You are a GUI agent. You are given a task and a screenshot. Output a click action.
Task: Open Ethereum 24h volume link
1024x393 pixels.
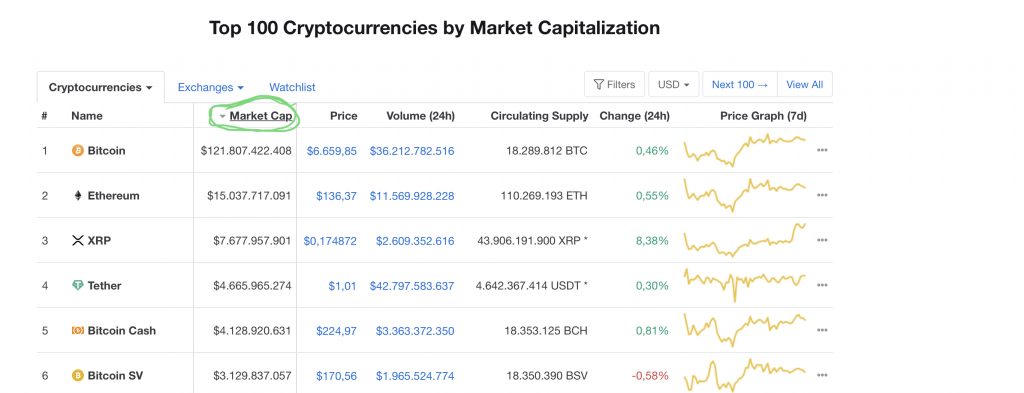tap(411, 196)
